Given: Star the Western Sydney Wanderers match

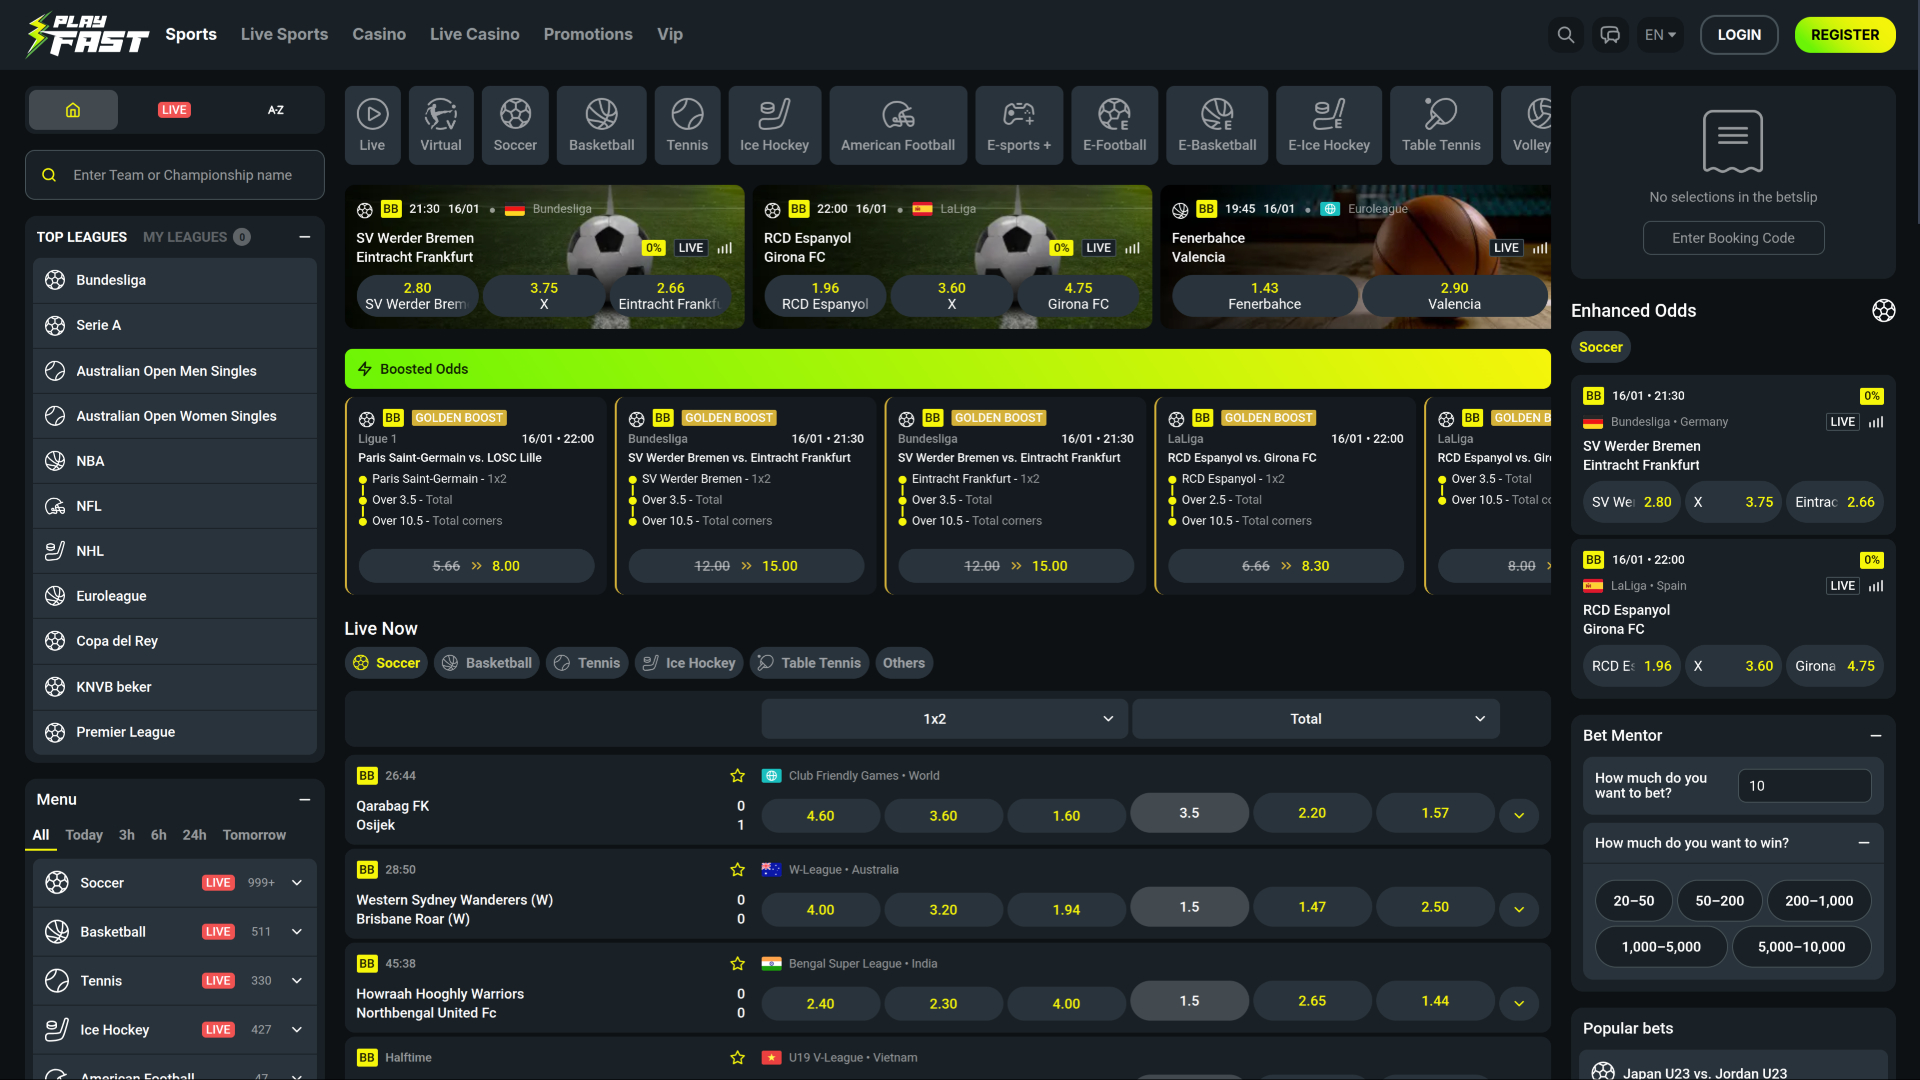Looking at the screenshot, I should click(737, 869).
